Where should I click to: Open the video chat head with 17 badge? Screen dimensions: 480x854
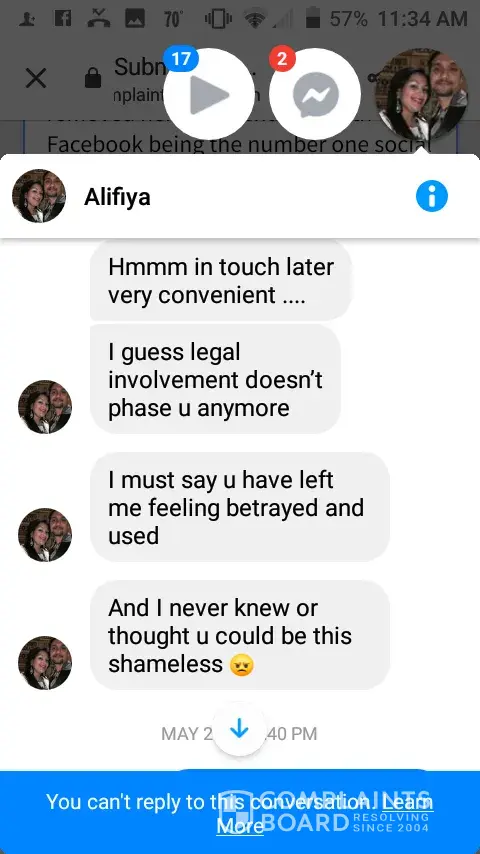tap(209, 94)
